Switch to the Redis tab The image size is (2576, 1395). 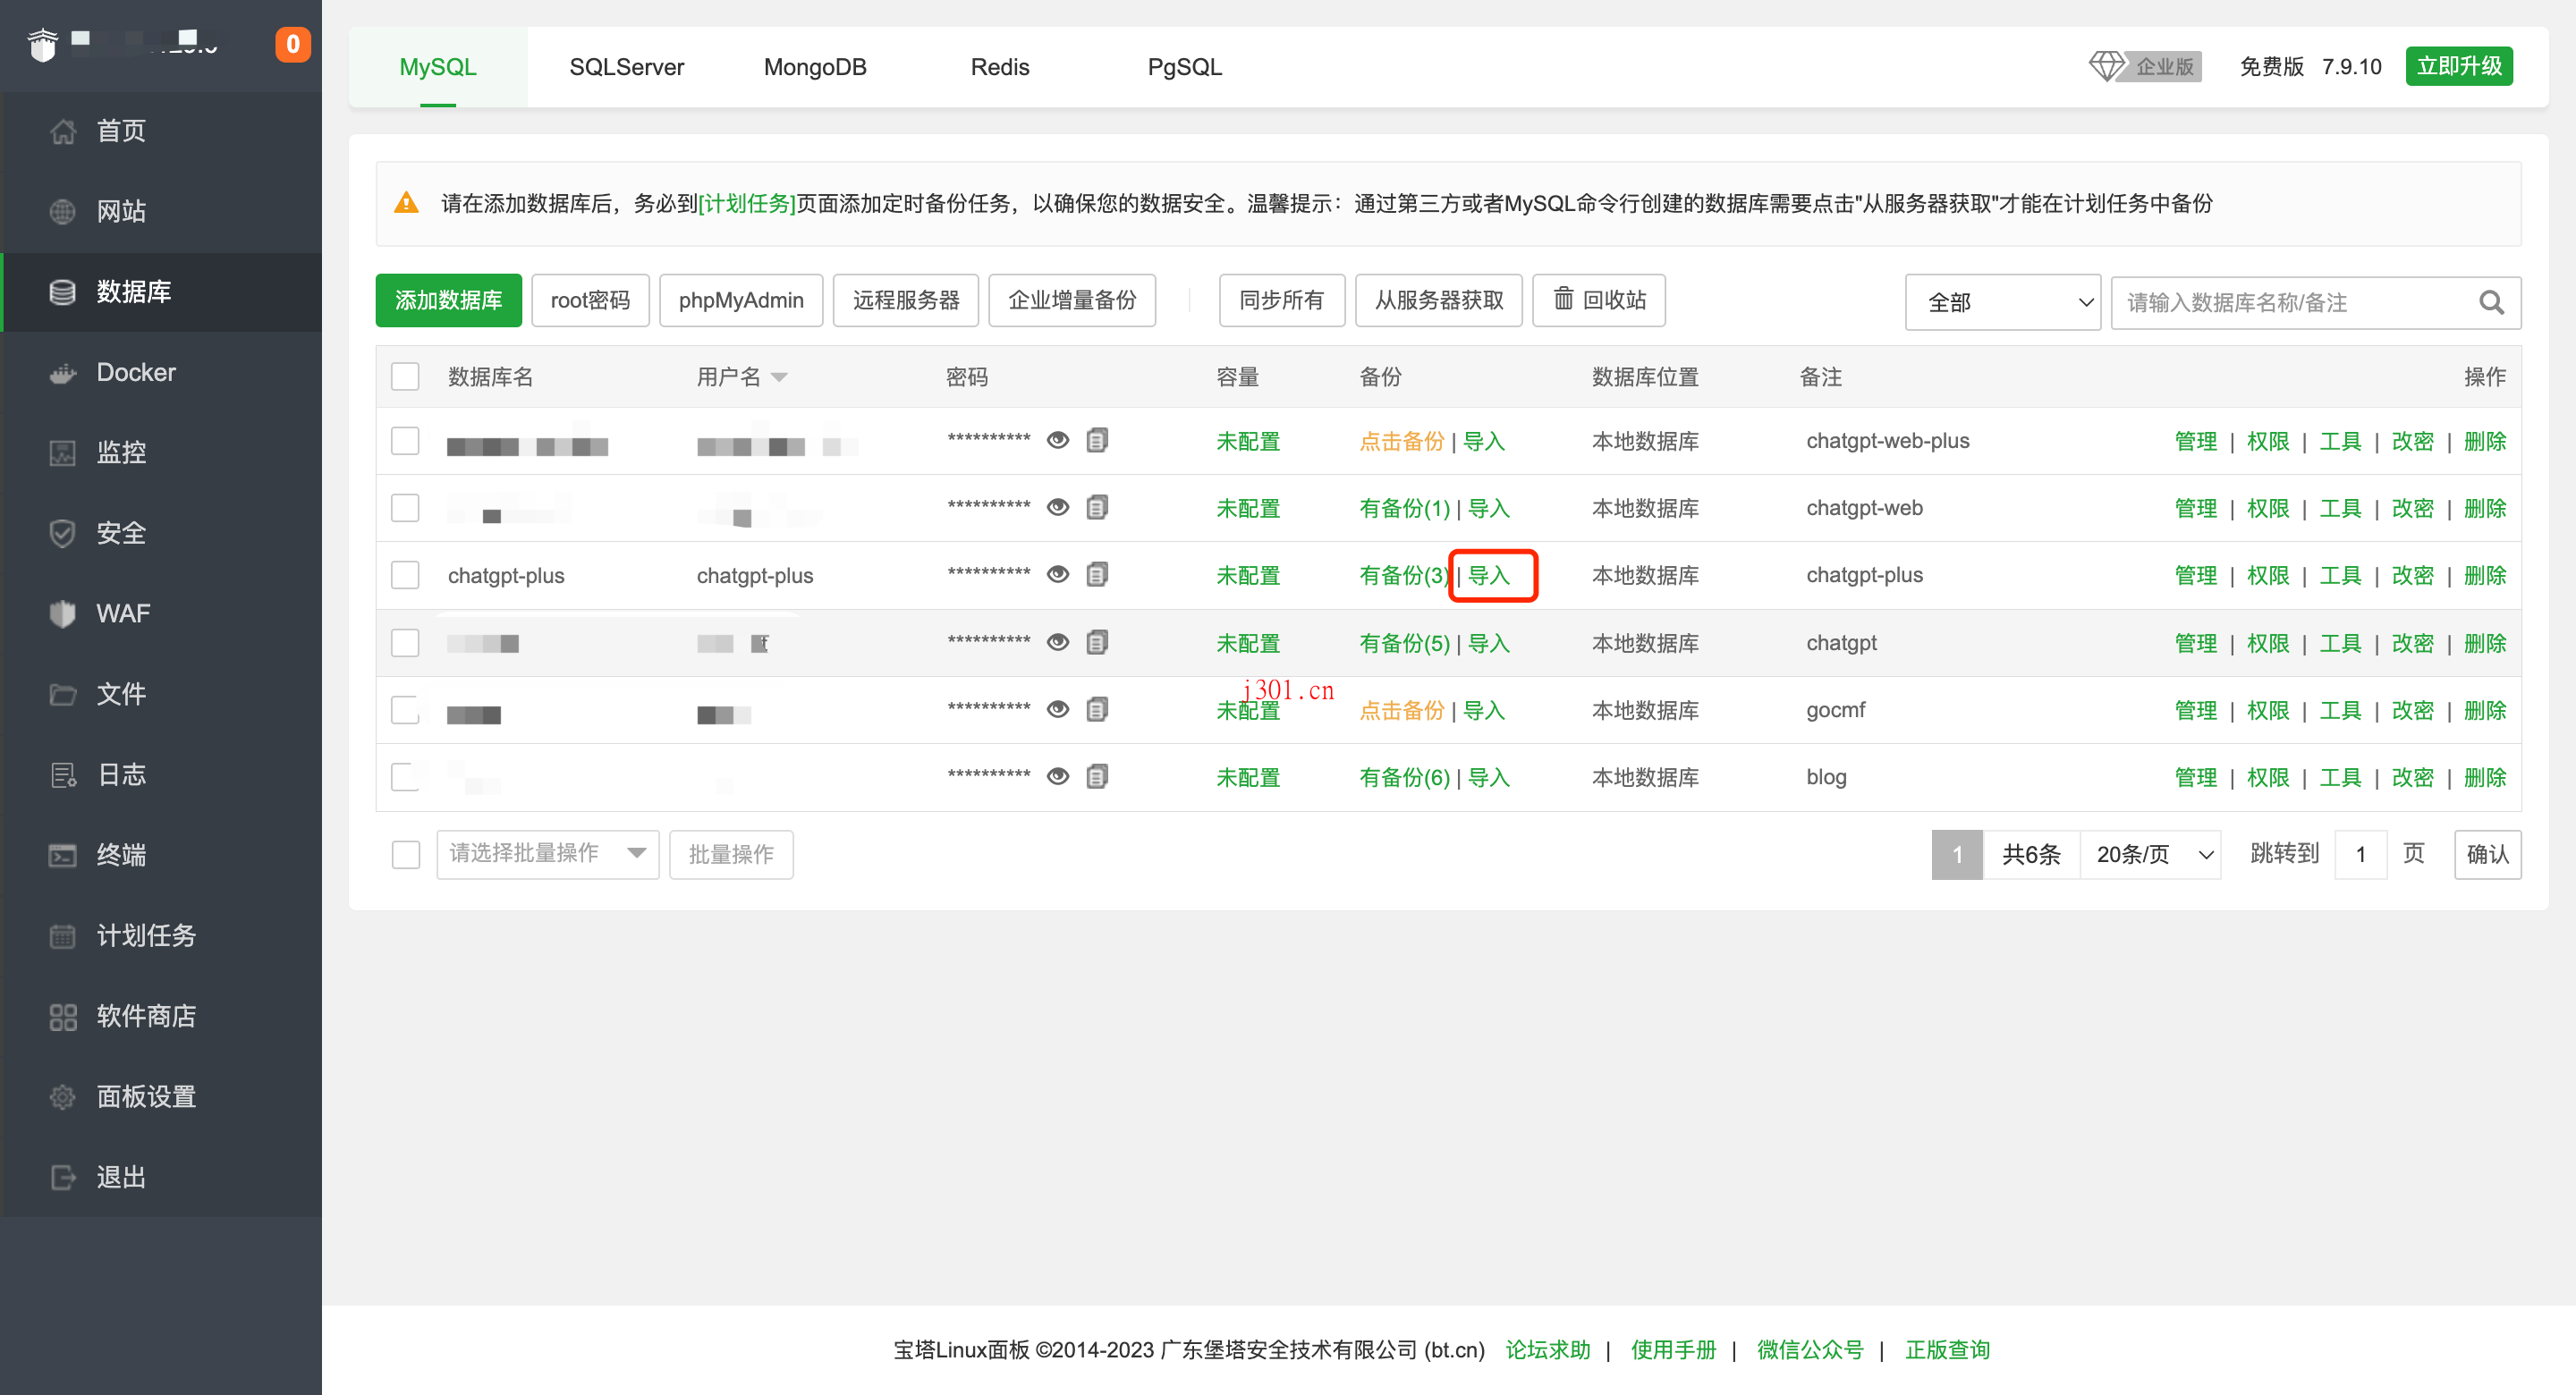pos(999,66)
